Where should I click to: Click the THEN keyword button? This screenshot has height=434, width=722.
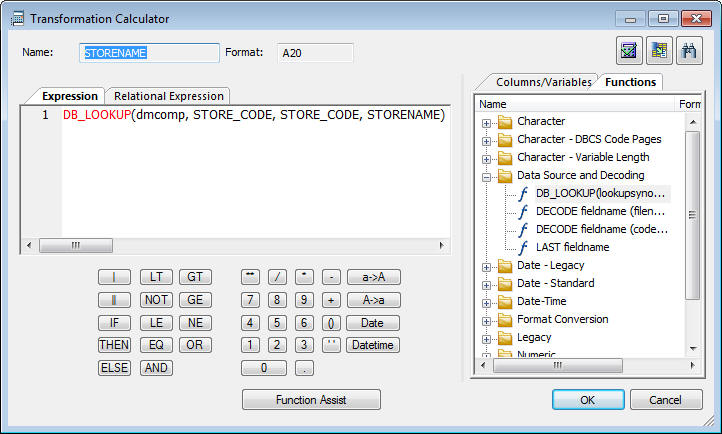[x=114, y=345]
